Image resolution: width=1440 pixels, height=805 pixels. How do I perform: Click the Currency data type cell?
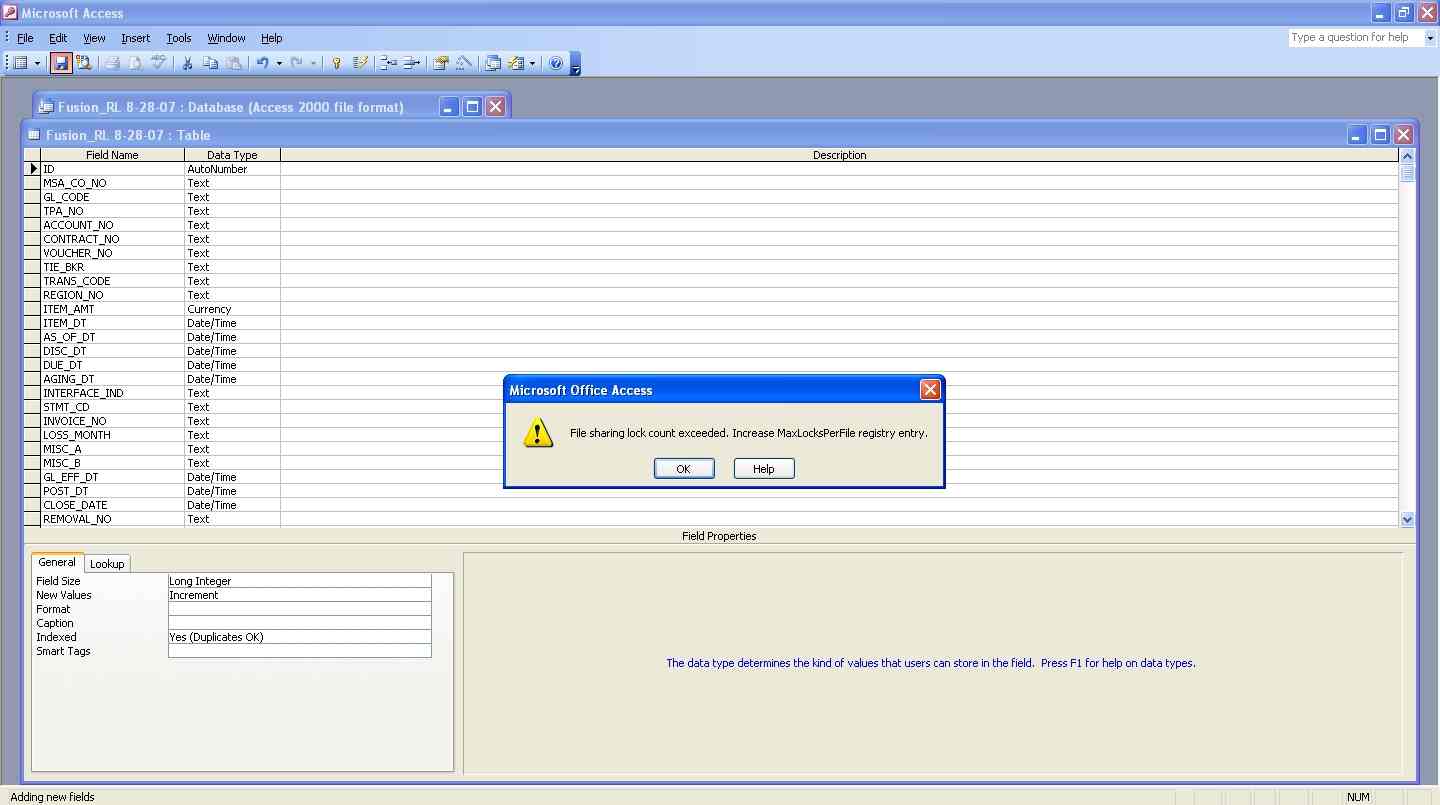coord(232,309)
